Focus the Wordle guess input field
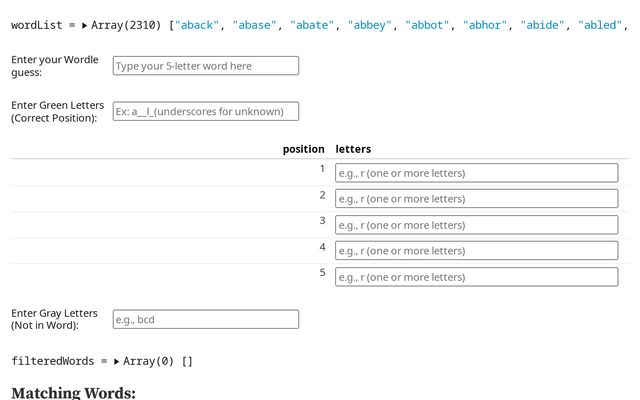640x400 pixels. click(206, 66)
